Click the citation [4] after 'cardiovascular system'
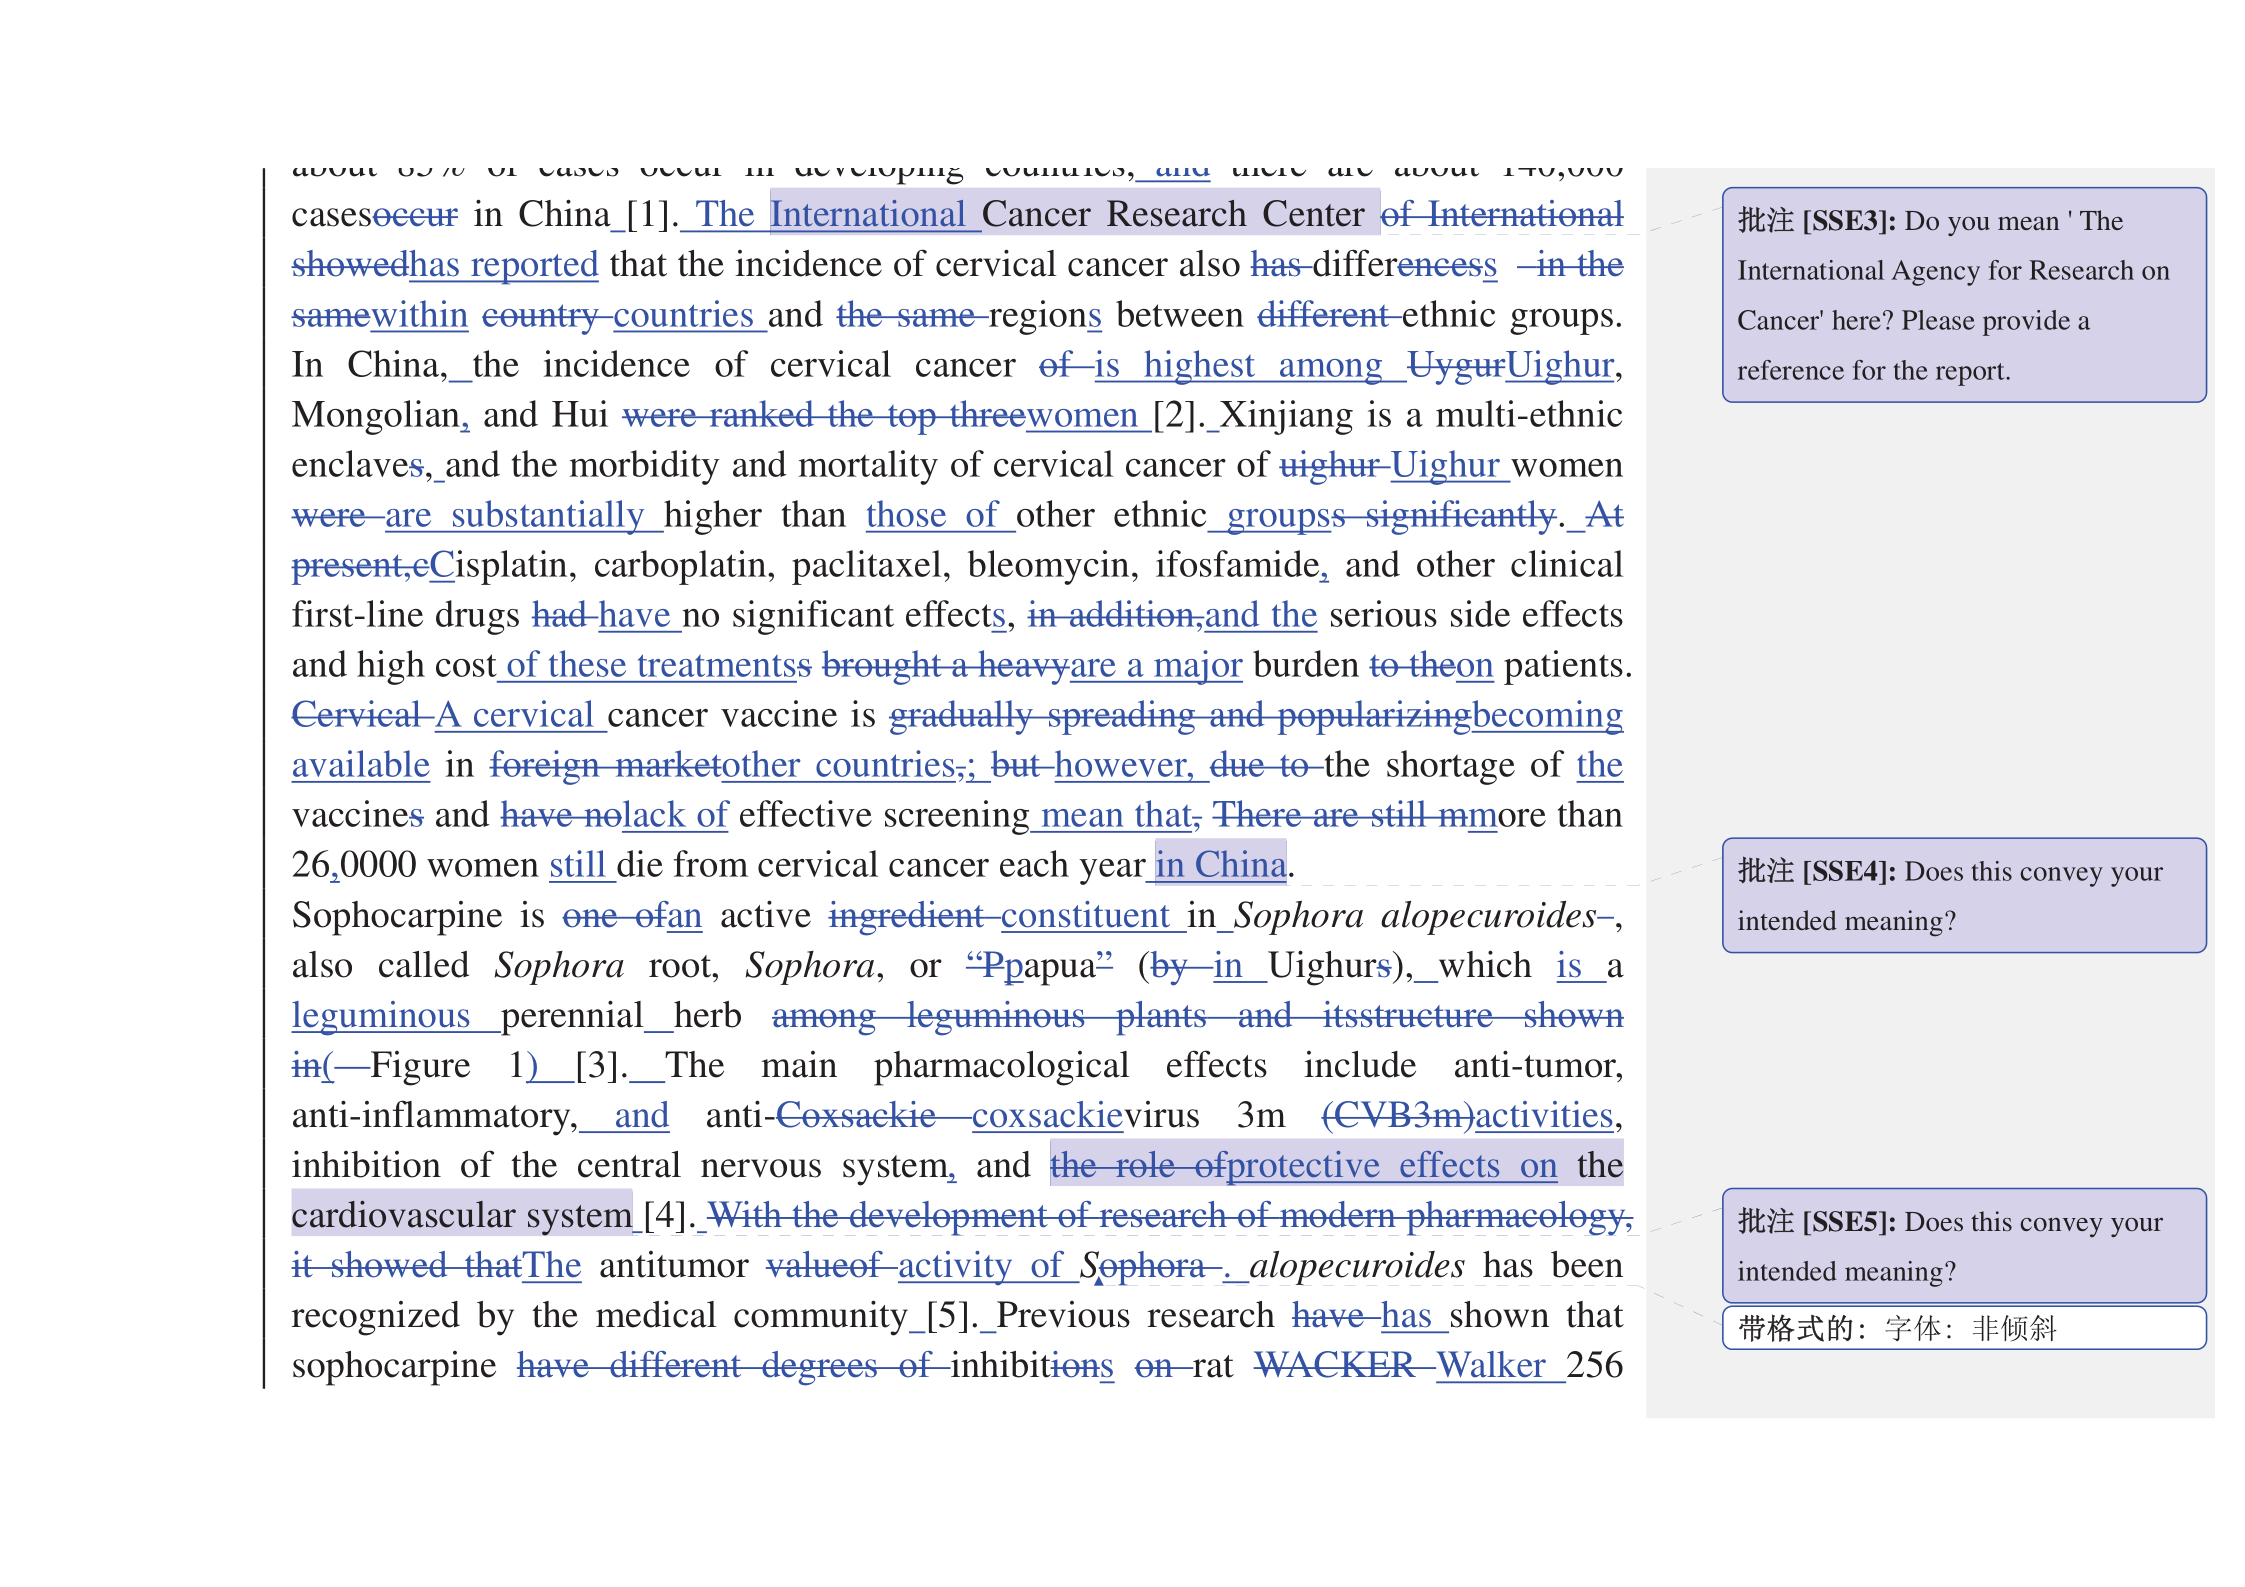 tap(665, 1215)
